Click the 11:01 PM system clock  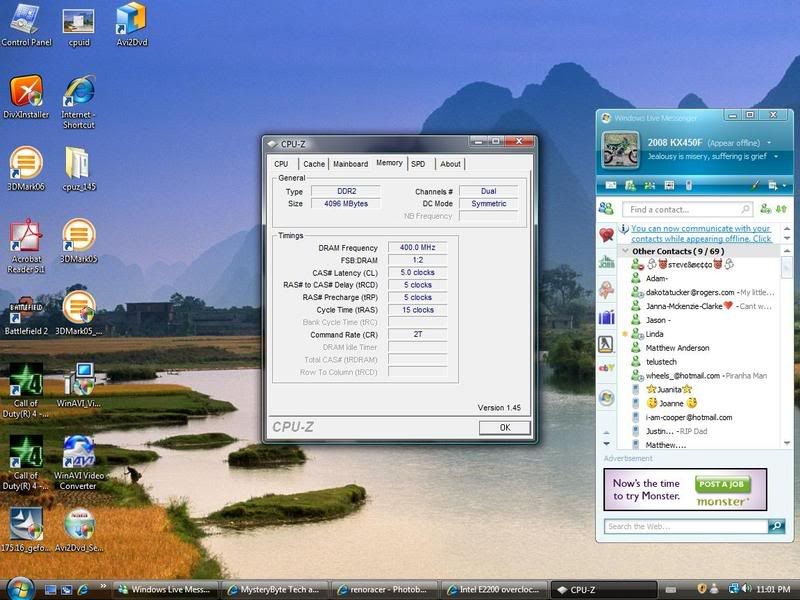tap(773, 589)
